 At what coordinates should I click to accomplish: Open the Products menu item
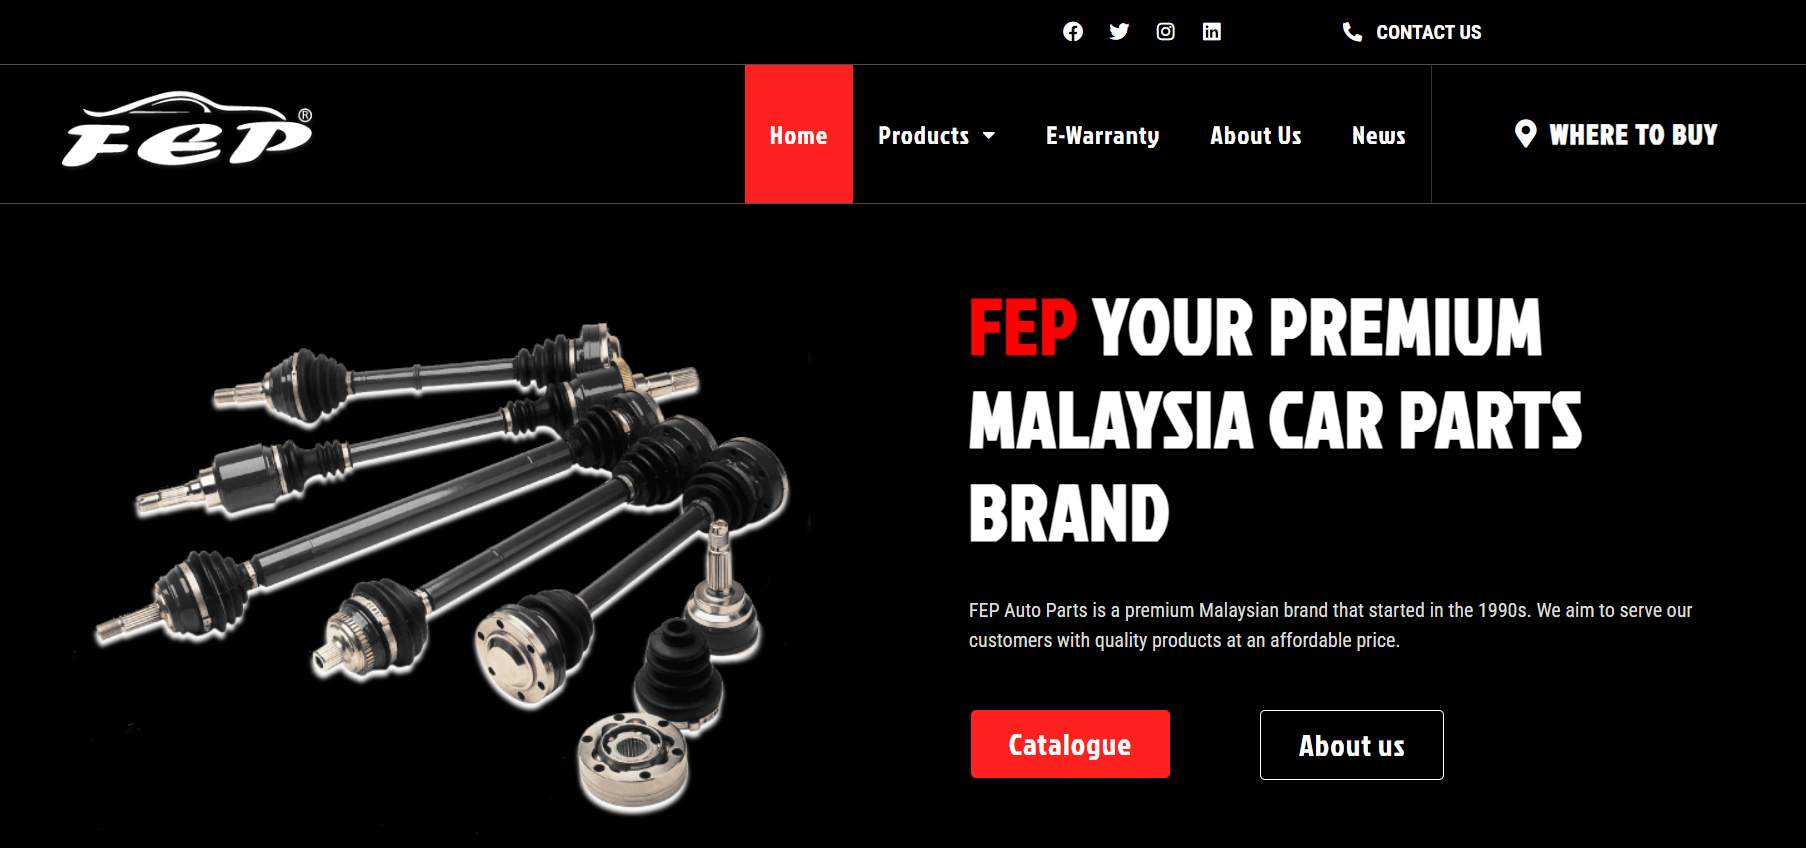[923, 135]
